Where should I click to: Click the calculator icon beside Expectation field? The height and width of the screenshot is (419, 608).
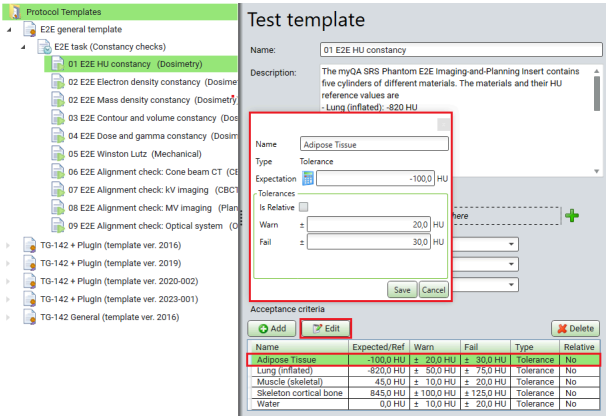[308, 178]
